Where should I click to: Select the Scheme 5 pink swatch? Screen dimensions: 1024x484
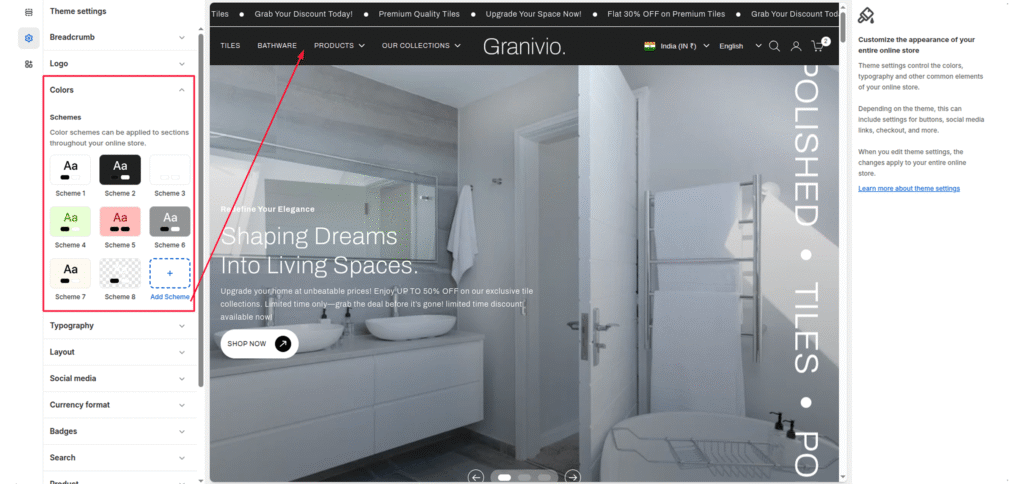(120, 221)
